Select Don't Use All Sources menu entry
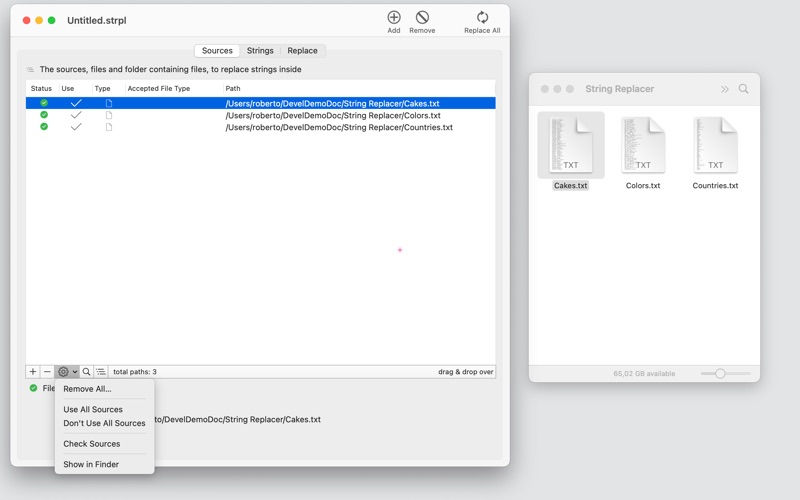 click(104, 423)
